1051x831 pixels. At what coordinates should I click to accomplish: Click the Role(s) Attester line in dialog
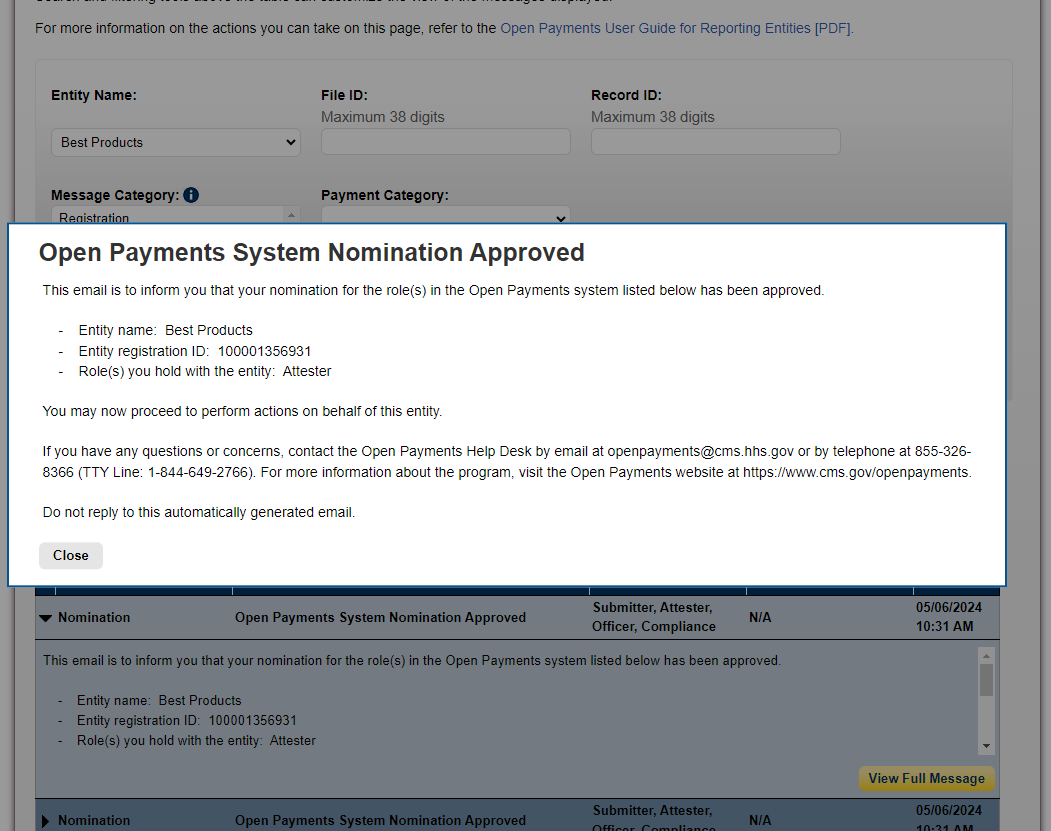[x=204, y=371]
